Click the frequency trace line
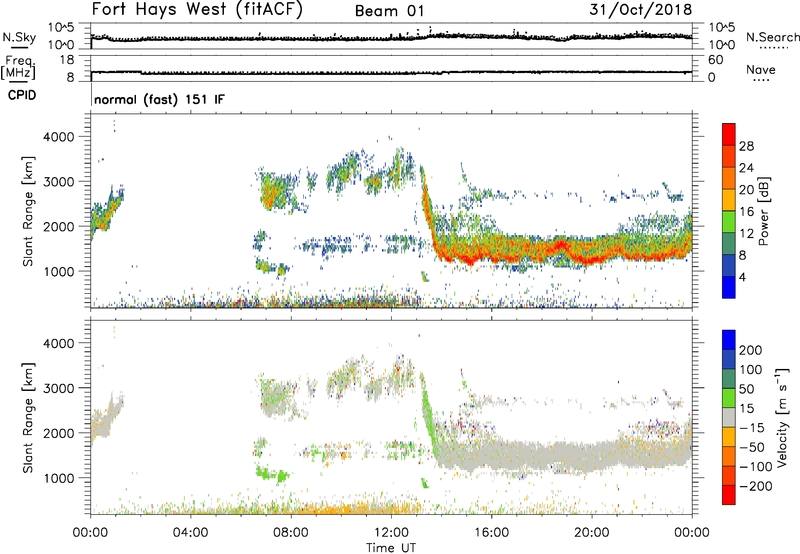 click(x=391, y=72)
